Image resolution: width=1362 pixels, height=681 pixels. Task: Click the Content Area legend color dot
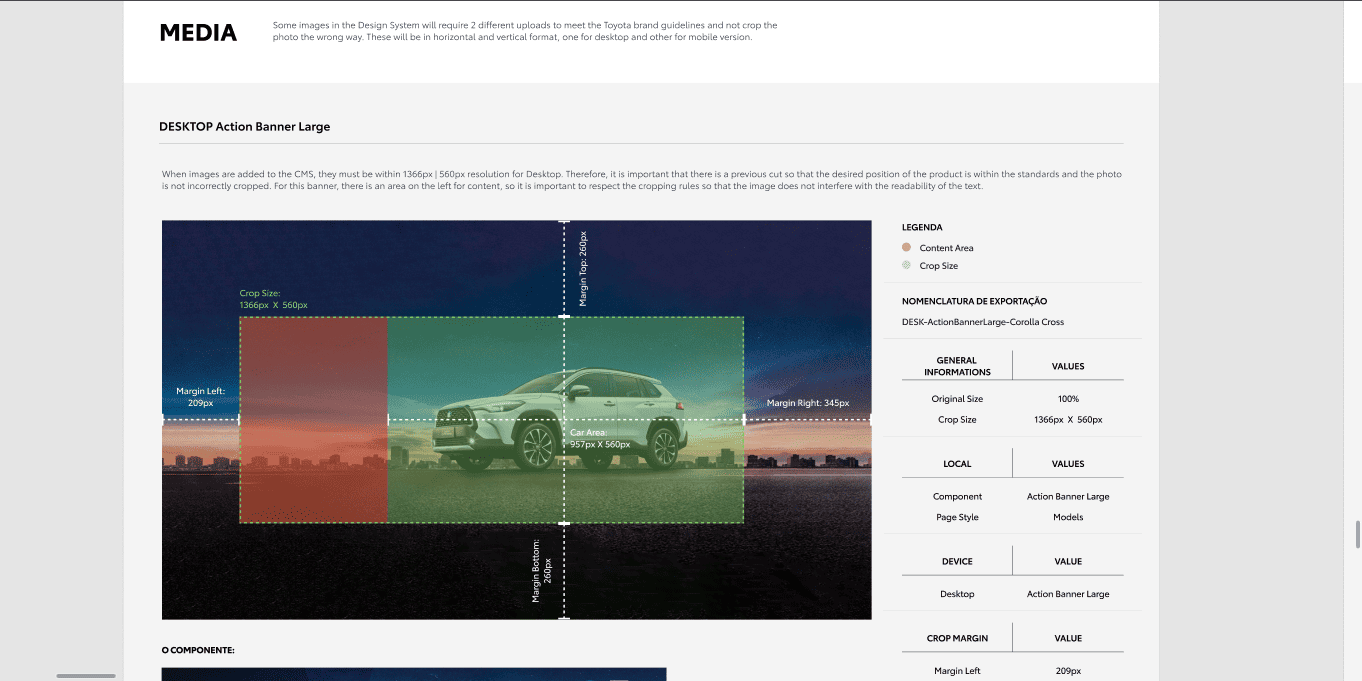click(x=906, y=247)
